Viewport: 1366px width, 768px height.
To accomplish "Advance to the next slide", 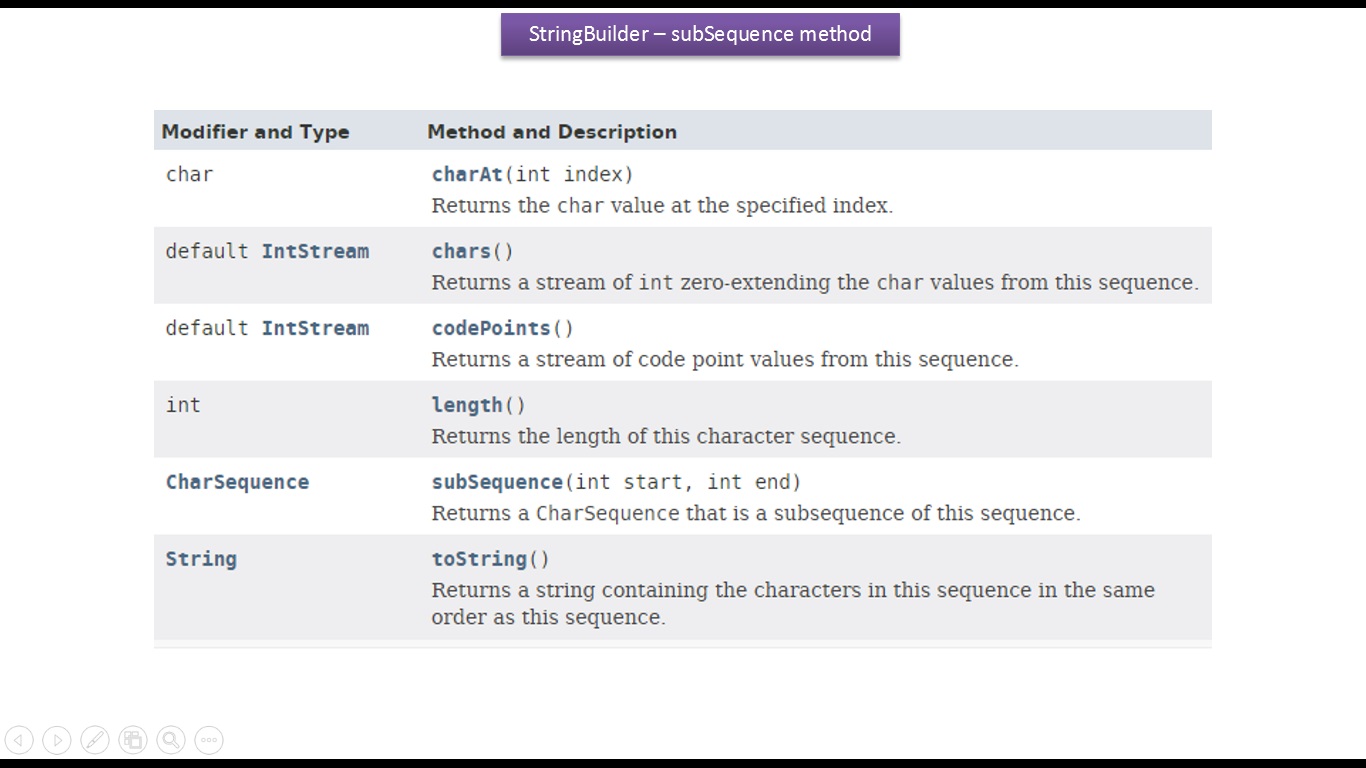I will [57, 740].
